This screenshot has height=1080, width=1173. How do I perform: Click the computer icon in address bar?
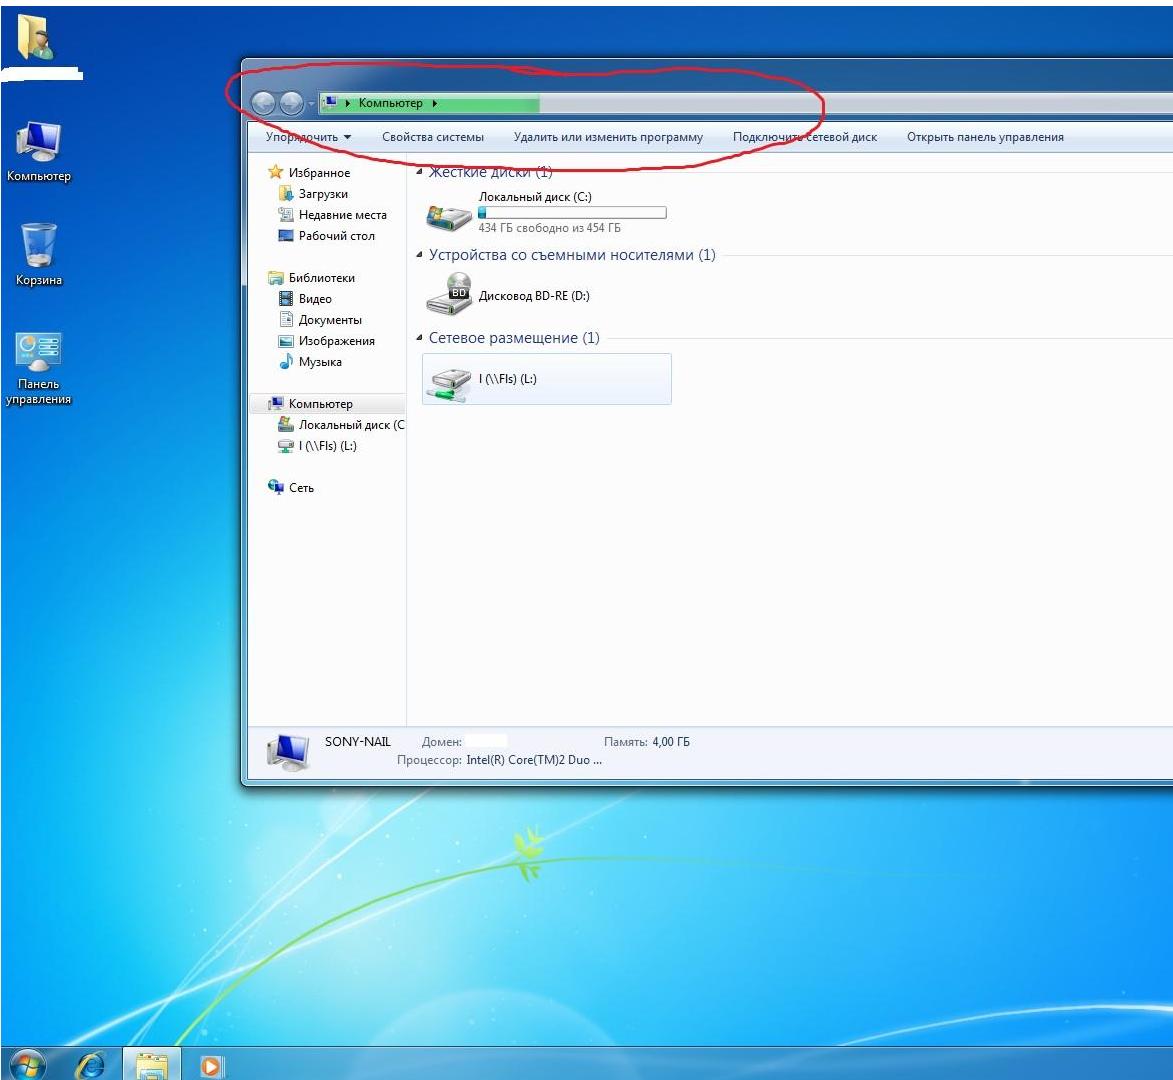(330, 102)
